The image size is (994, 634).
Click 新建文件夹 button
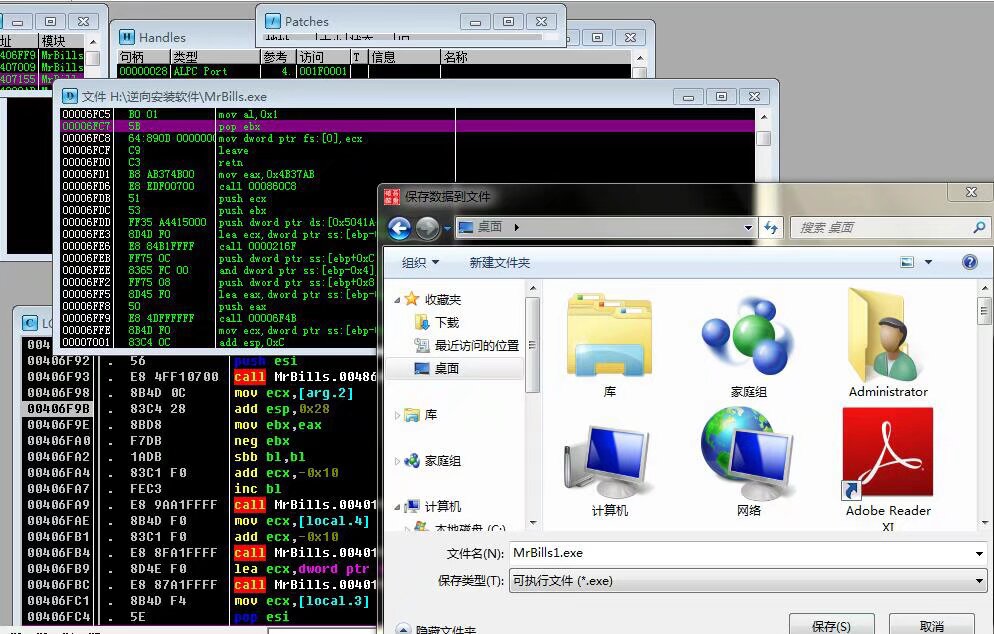tap(500, 262)
